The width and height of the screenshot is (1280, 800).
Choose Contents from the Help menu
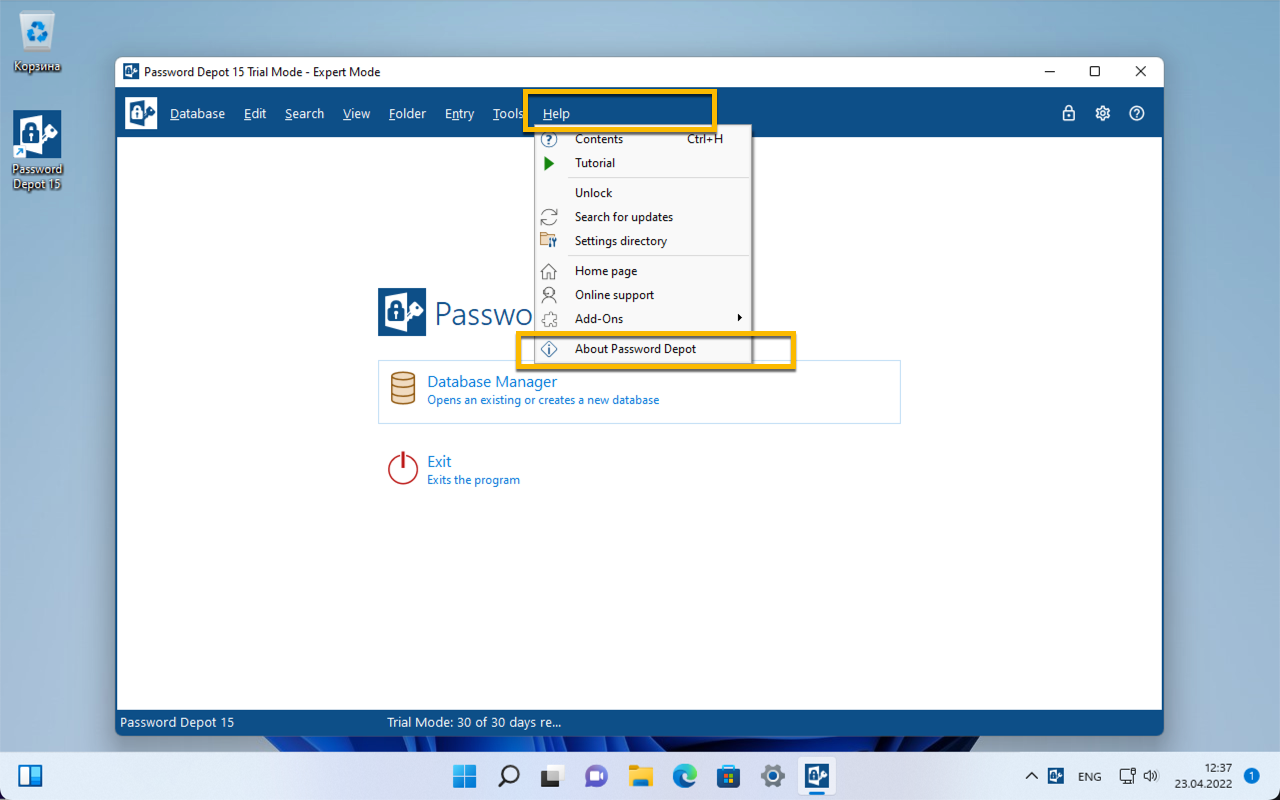tap(643, 140)
